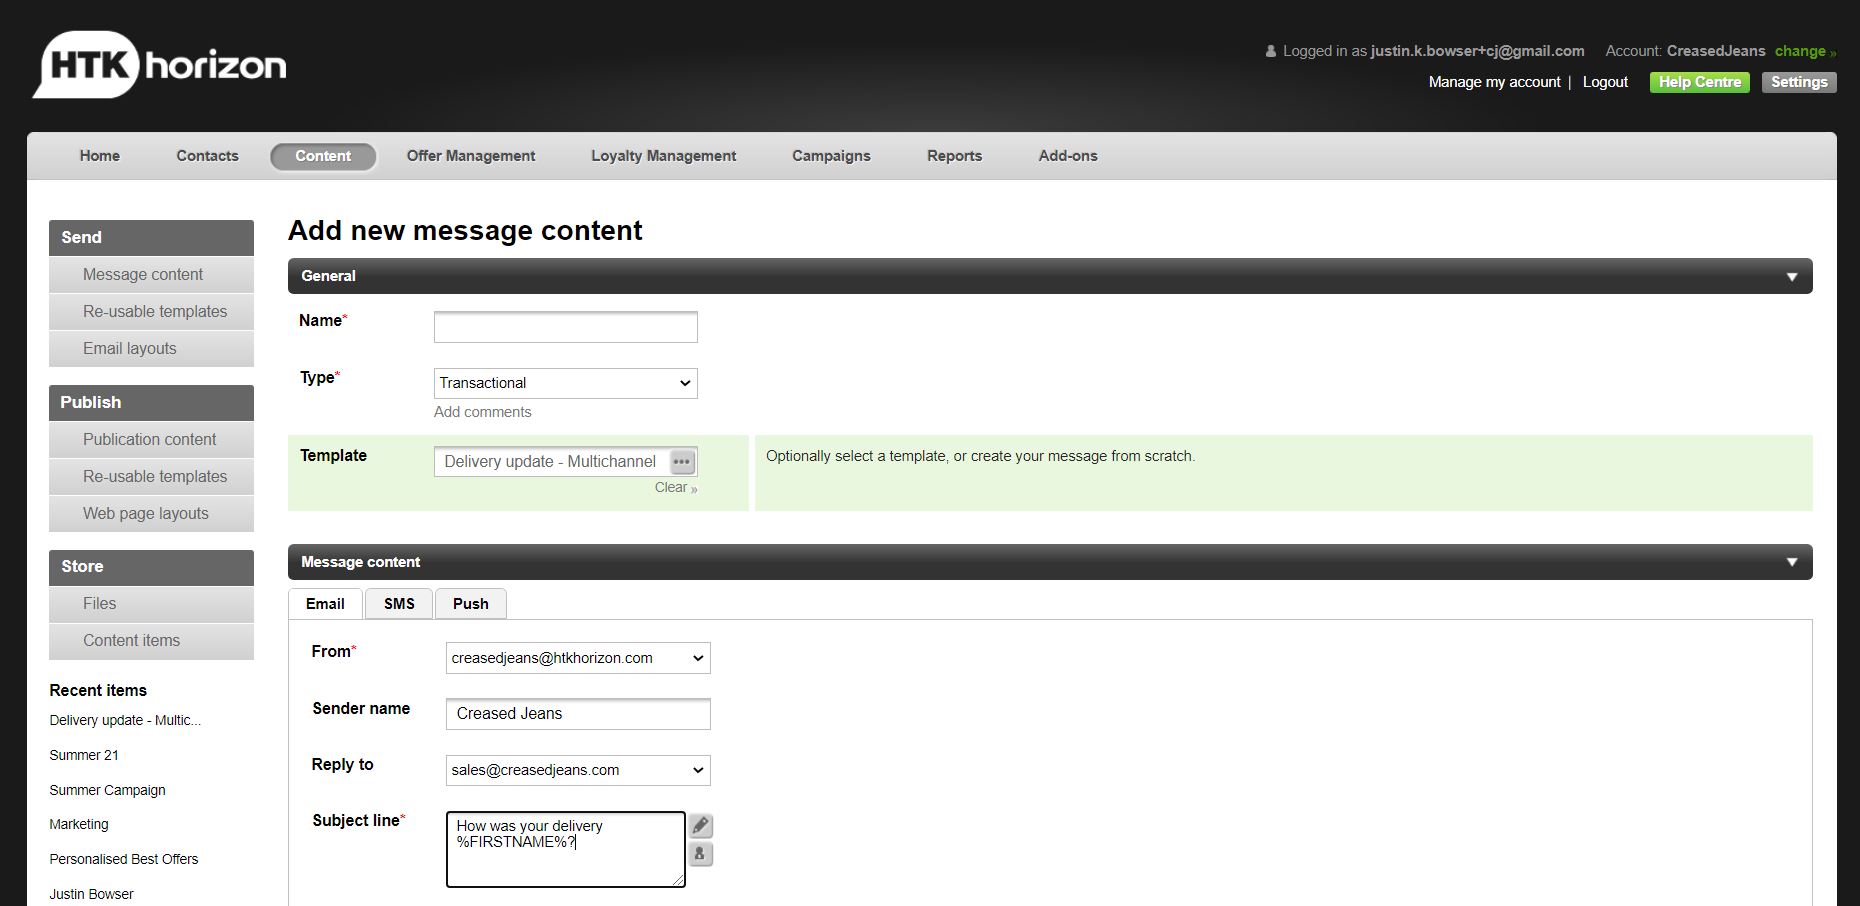Open recent item Summer 21
This screenshot has height=906, width=1860.
[x=84, y=755]
